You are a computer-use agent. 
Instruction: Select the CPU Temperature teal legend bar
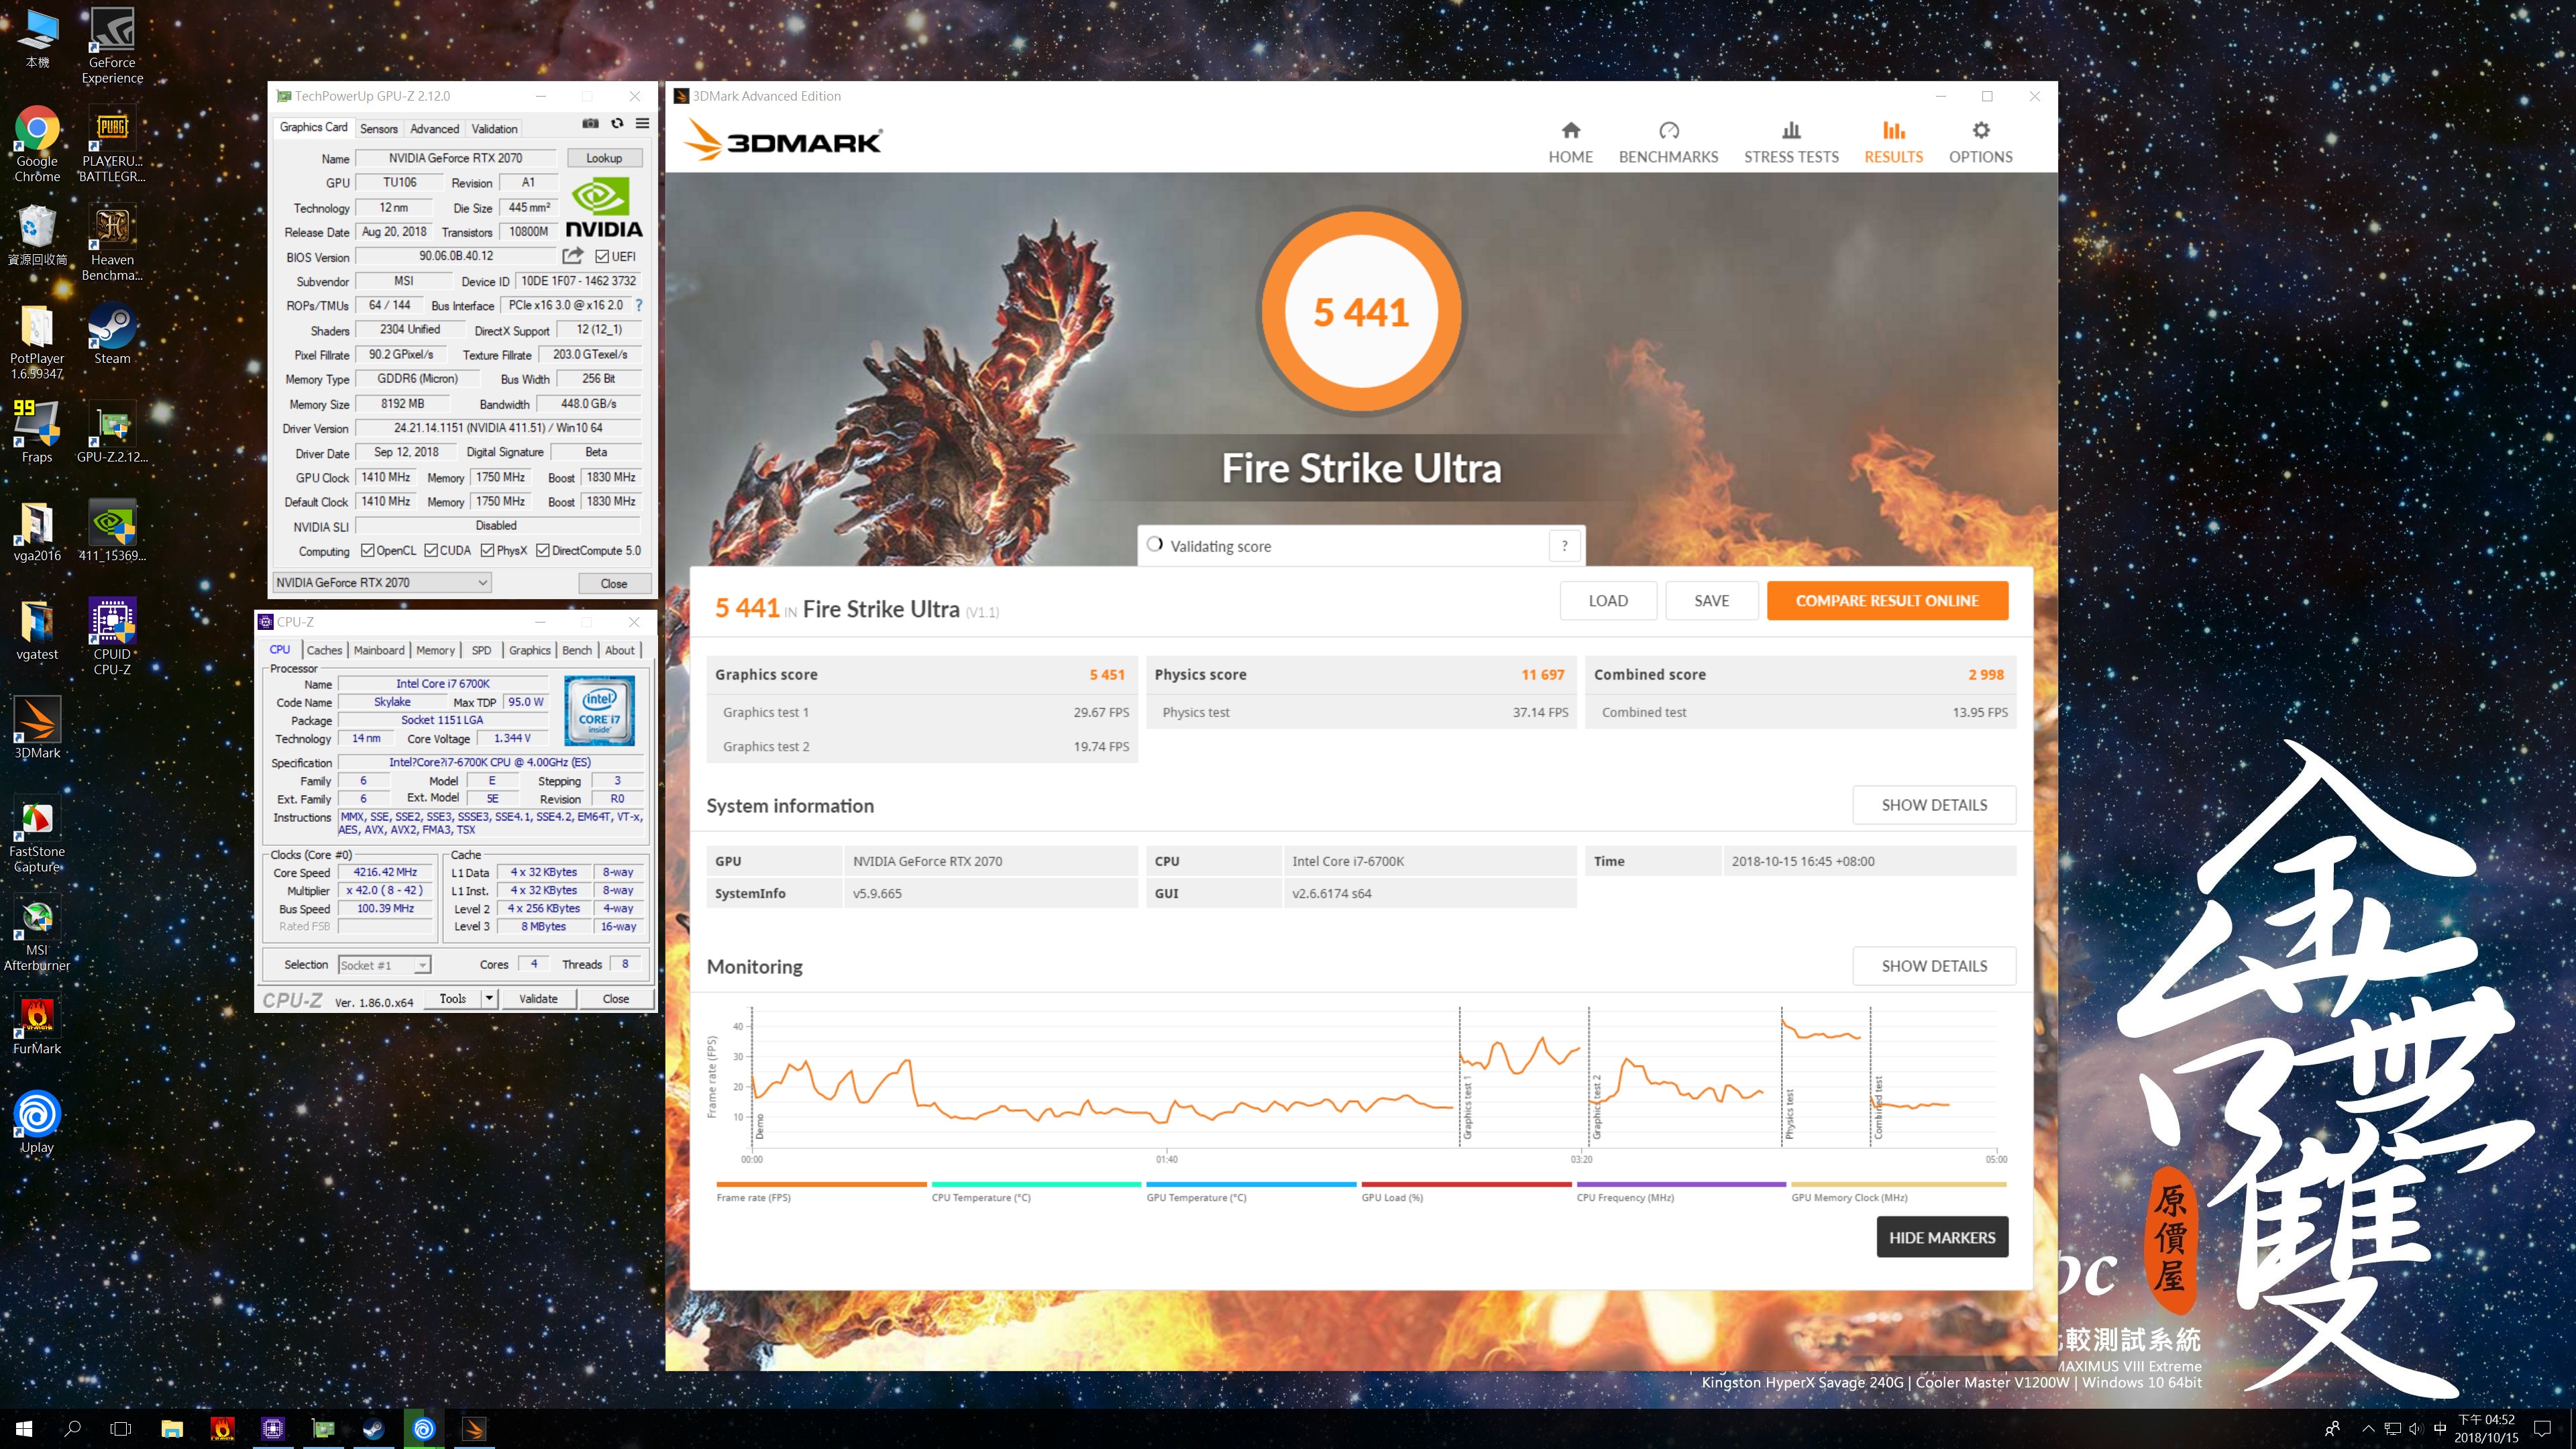pos(1036,1184)
